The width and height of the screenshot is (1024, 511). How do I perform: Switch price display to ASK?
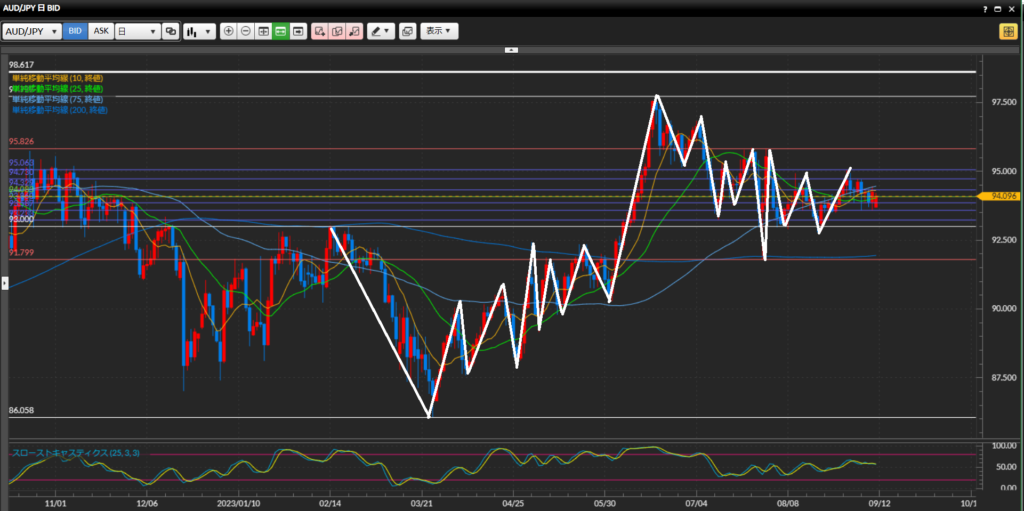pyautogui.click(x=101, y=31)
